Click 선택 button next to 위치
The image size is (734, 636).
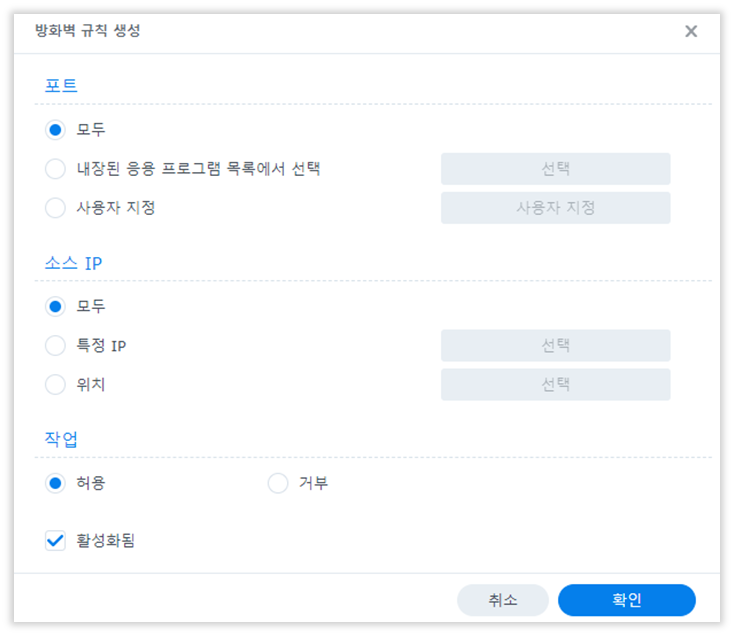pyautogui.click(x=555, y=384)
